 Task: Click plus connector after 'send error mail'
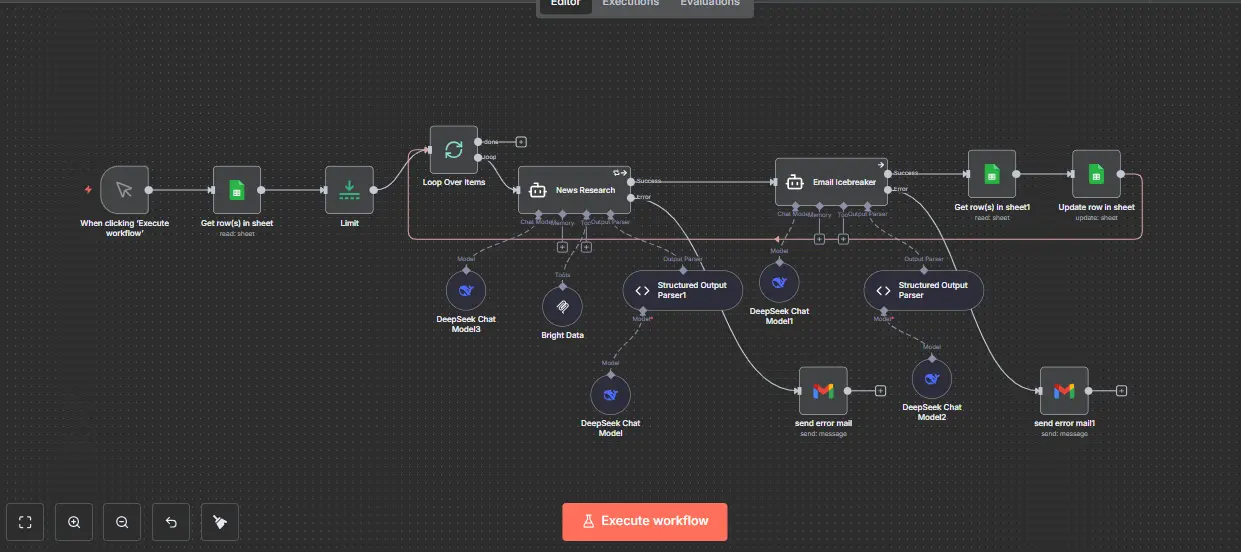click(x=880, y=391)
